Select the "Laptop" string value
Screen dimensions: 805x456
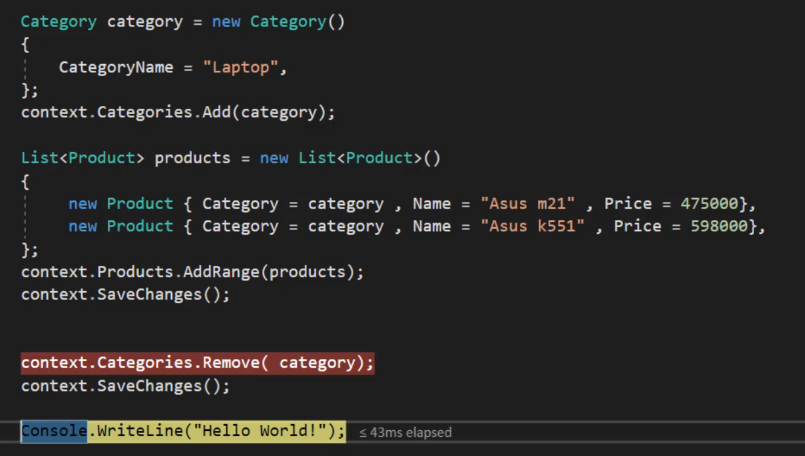tap(241, 67)
